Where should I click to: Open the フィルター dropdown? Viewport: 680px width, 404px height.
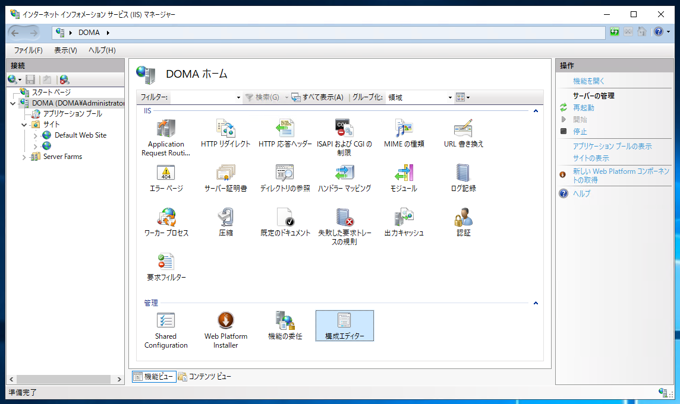(x=239, y=97)
